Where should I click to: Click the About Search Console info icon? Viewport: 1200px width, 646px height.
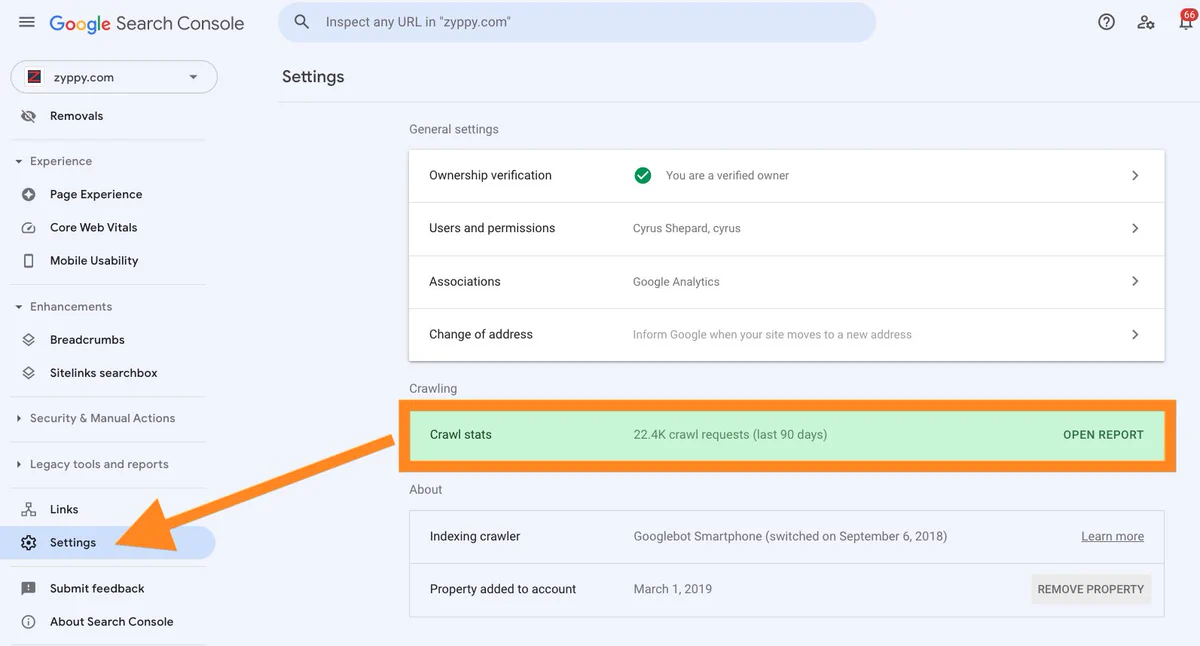point(29,622)
